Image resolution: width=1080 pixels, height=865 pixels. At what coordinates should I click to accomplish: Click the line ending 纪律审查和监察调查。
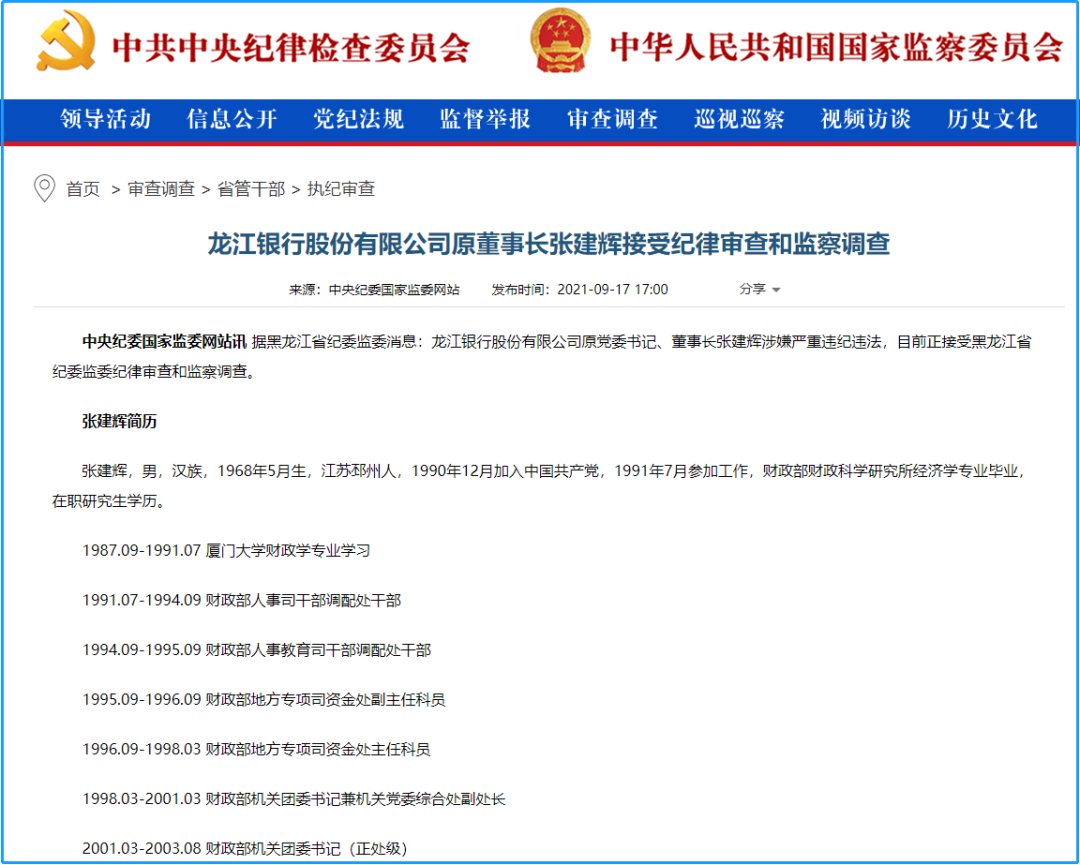(154, 372)
